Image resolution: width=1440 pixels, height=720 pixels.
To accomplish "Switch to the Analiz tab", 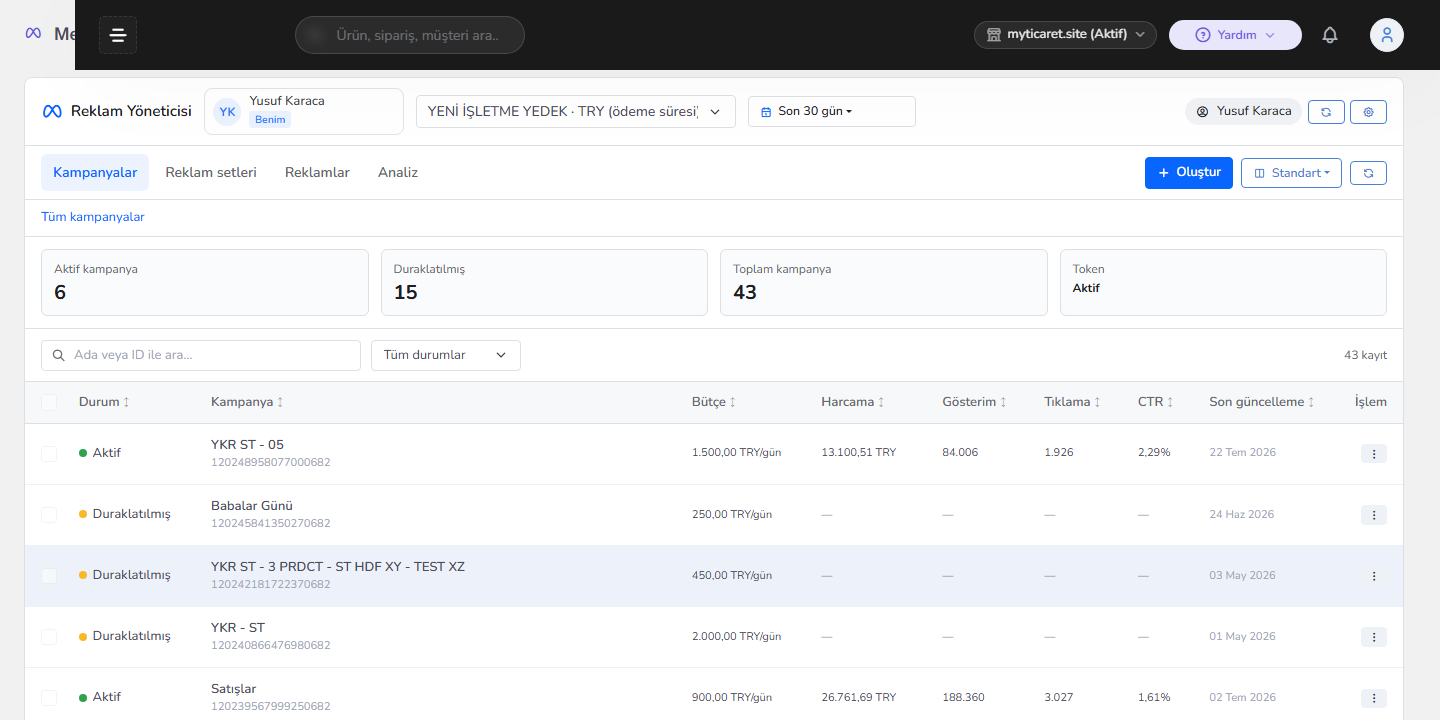I will [x=398, y=172].
